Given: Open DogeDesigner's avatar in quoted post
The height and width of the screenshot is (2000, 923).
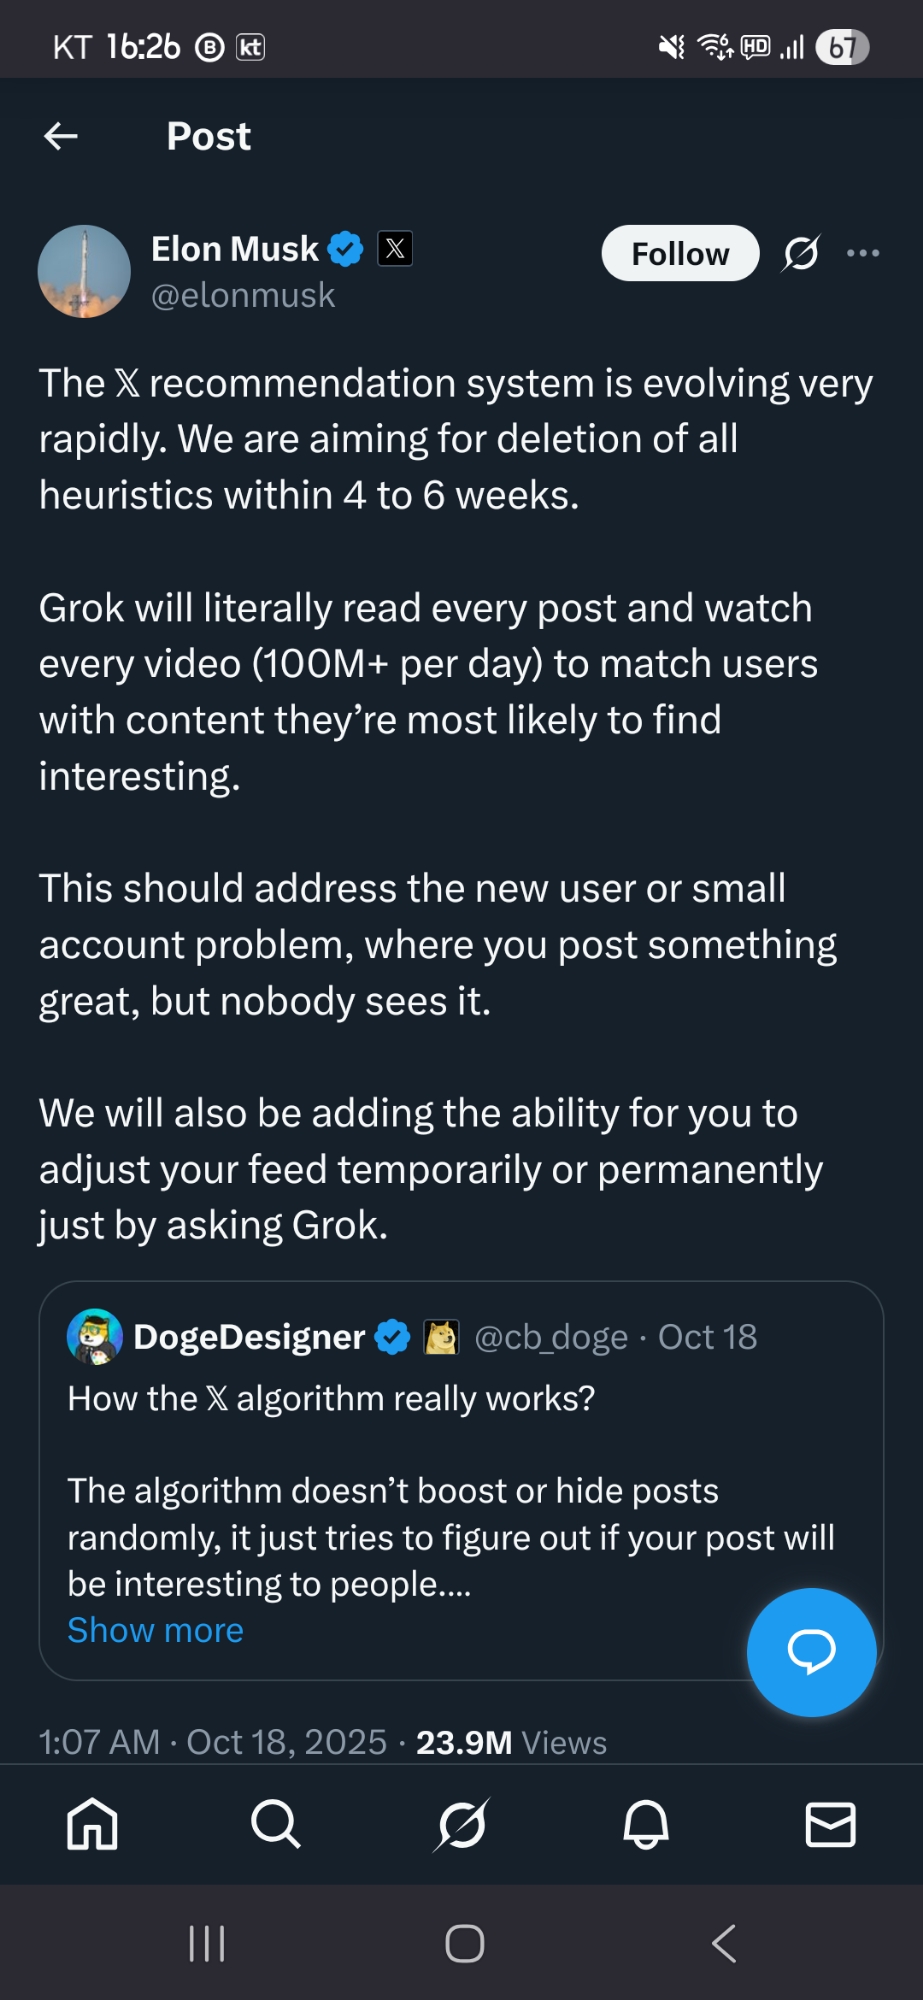Looking at the screenshot, I should (94, 1337).
